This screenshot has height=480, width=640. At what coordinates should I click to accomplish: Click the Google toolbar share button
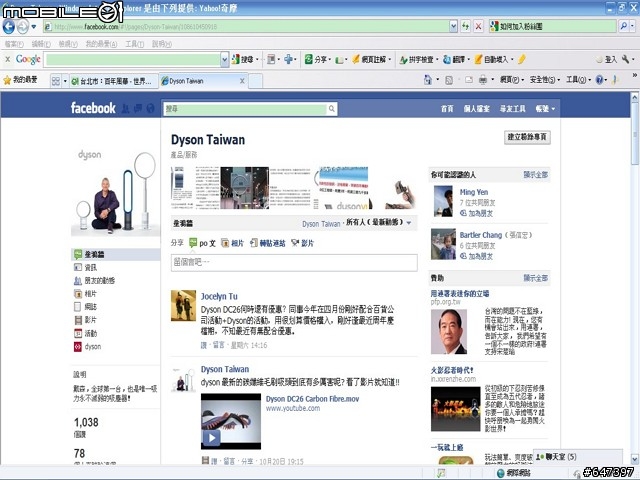[x=317, y=60]
